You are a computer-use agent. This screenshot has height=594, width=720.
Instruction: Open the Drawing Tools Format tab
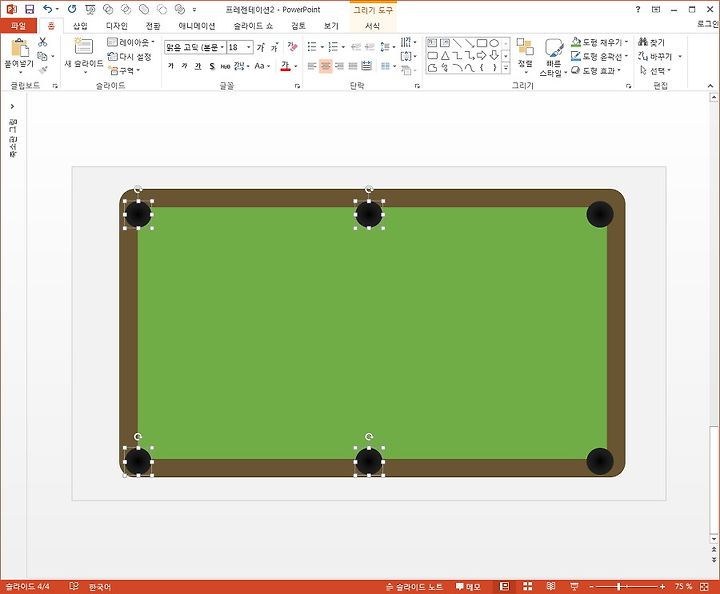(372, 26)
